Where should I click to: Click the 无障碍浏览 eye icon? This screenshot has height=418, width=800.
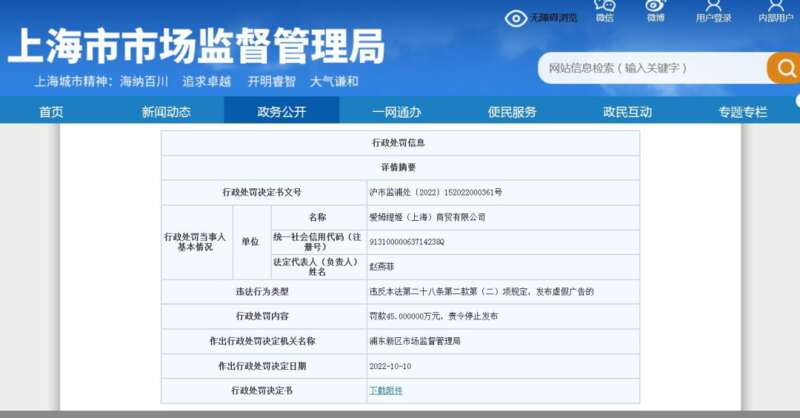(515, 18)
